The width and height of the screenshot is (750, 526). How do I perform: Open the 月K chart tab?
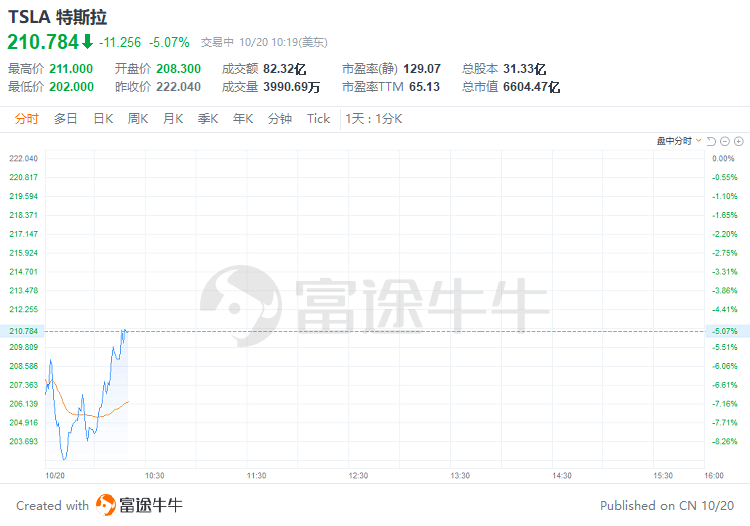pos(173,119)
